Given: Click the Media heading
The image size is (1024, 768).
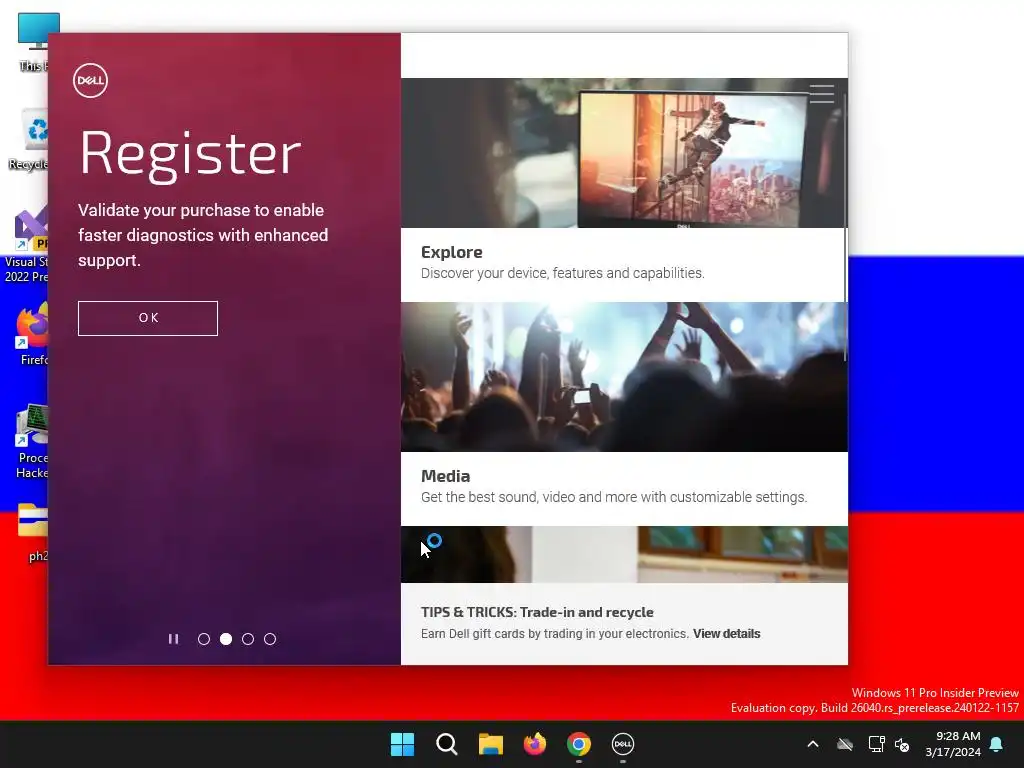Looking at the screenshot, I should [x=445, y=476].
